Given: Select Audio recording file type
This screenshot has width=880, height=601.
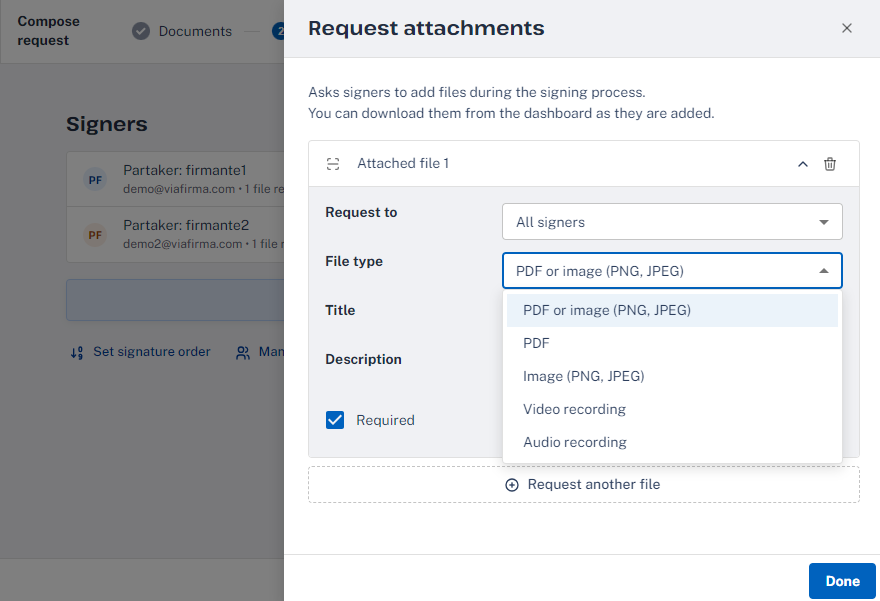Looking at the screenshot, I should point(672,442).
